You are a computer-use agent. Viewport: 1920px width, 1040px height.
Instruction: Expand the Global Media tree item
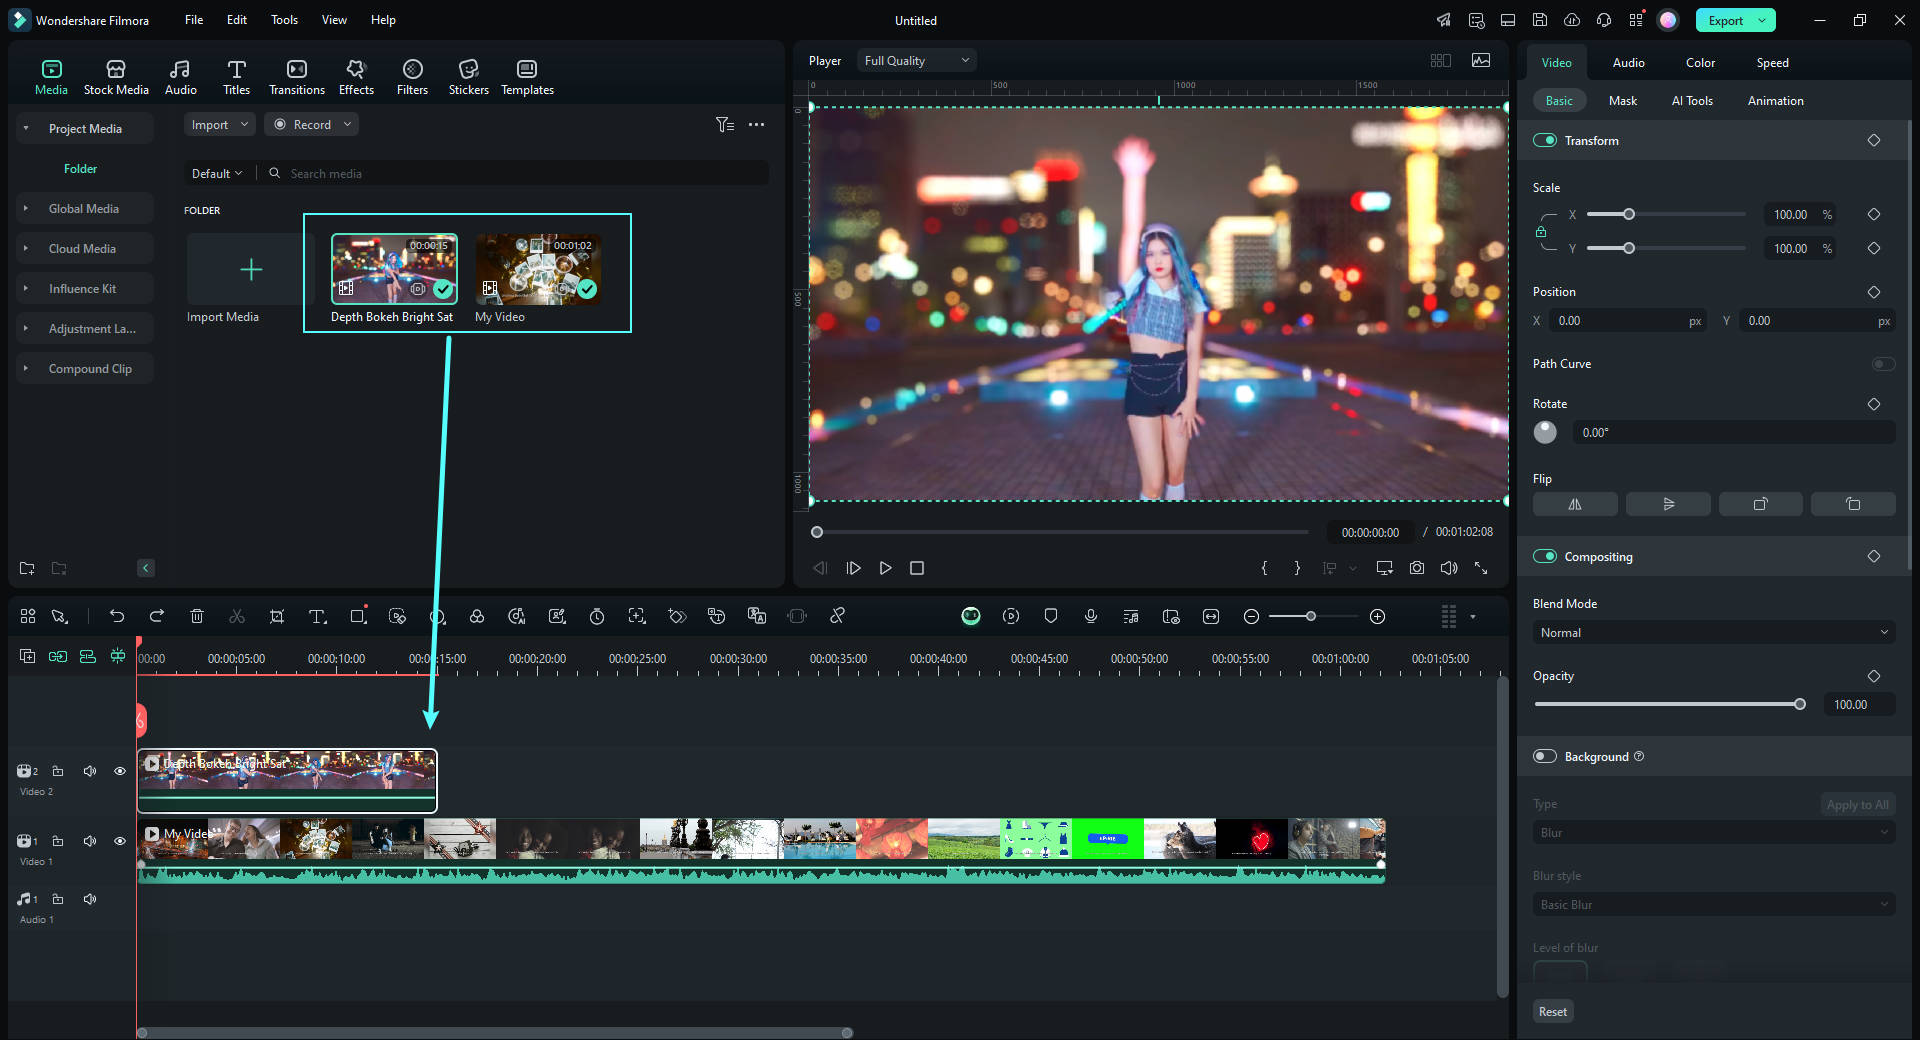26,209
